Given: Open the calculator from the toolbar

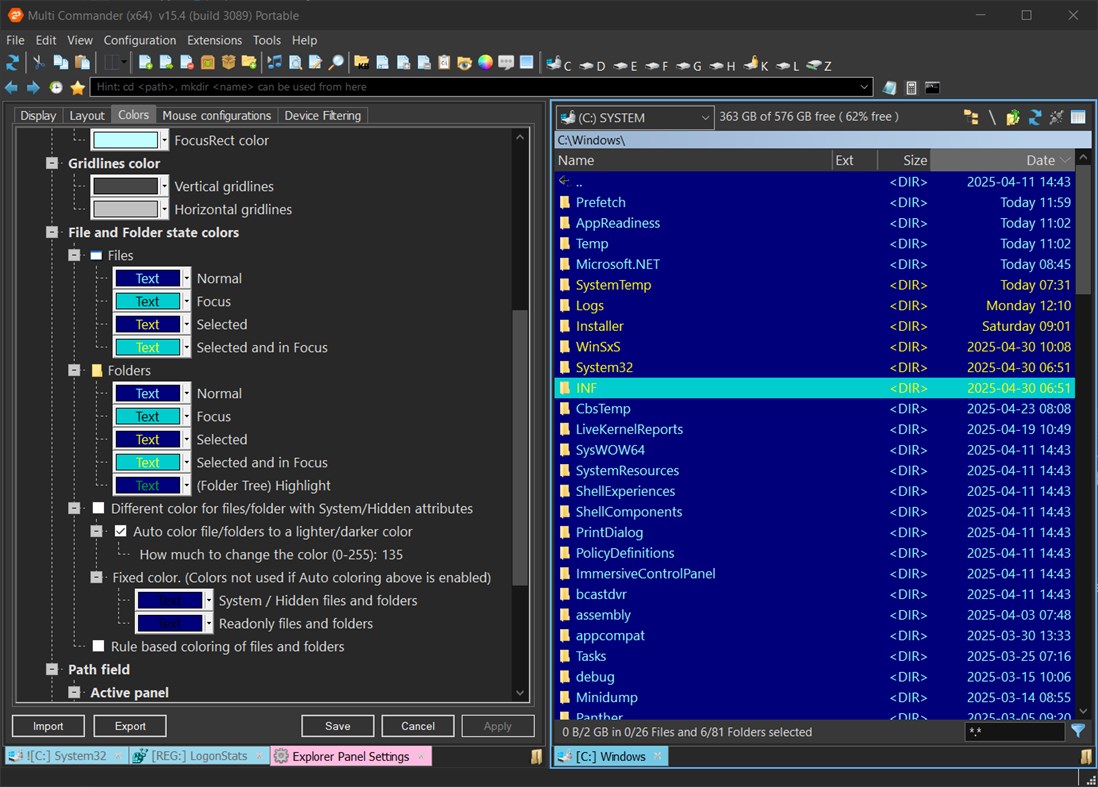Looking at the screenshot, I should tap(911, 89).
